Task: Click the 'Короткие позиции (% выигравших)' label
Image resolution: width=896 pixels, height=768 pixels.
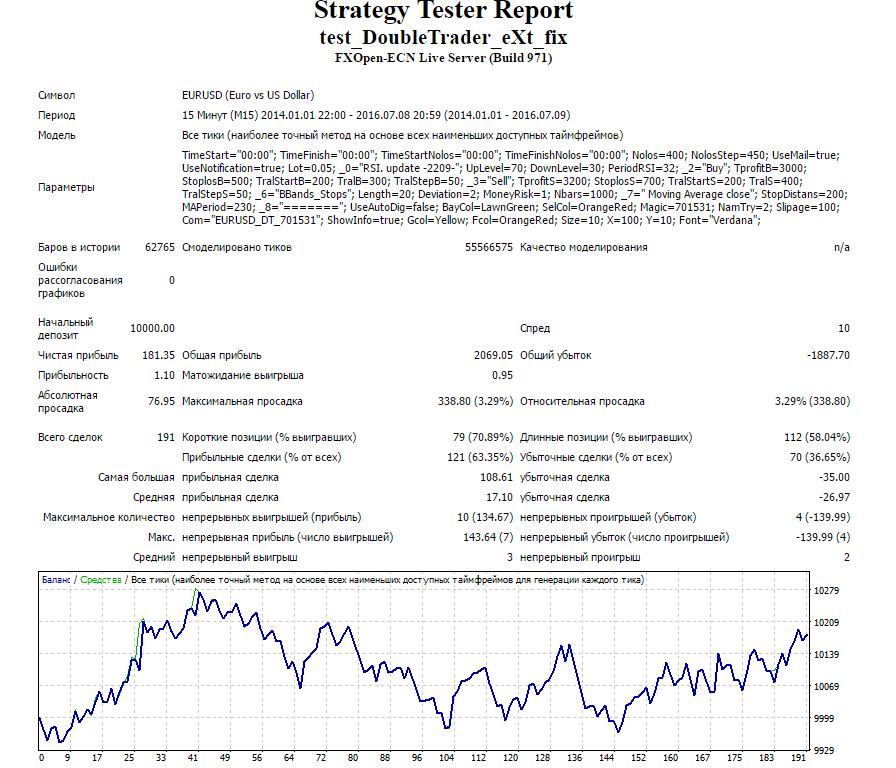Action: click(x=269, y=438)
